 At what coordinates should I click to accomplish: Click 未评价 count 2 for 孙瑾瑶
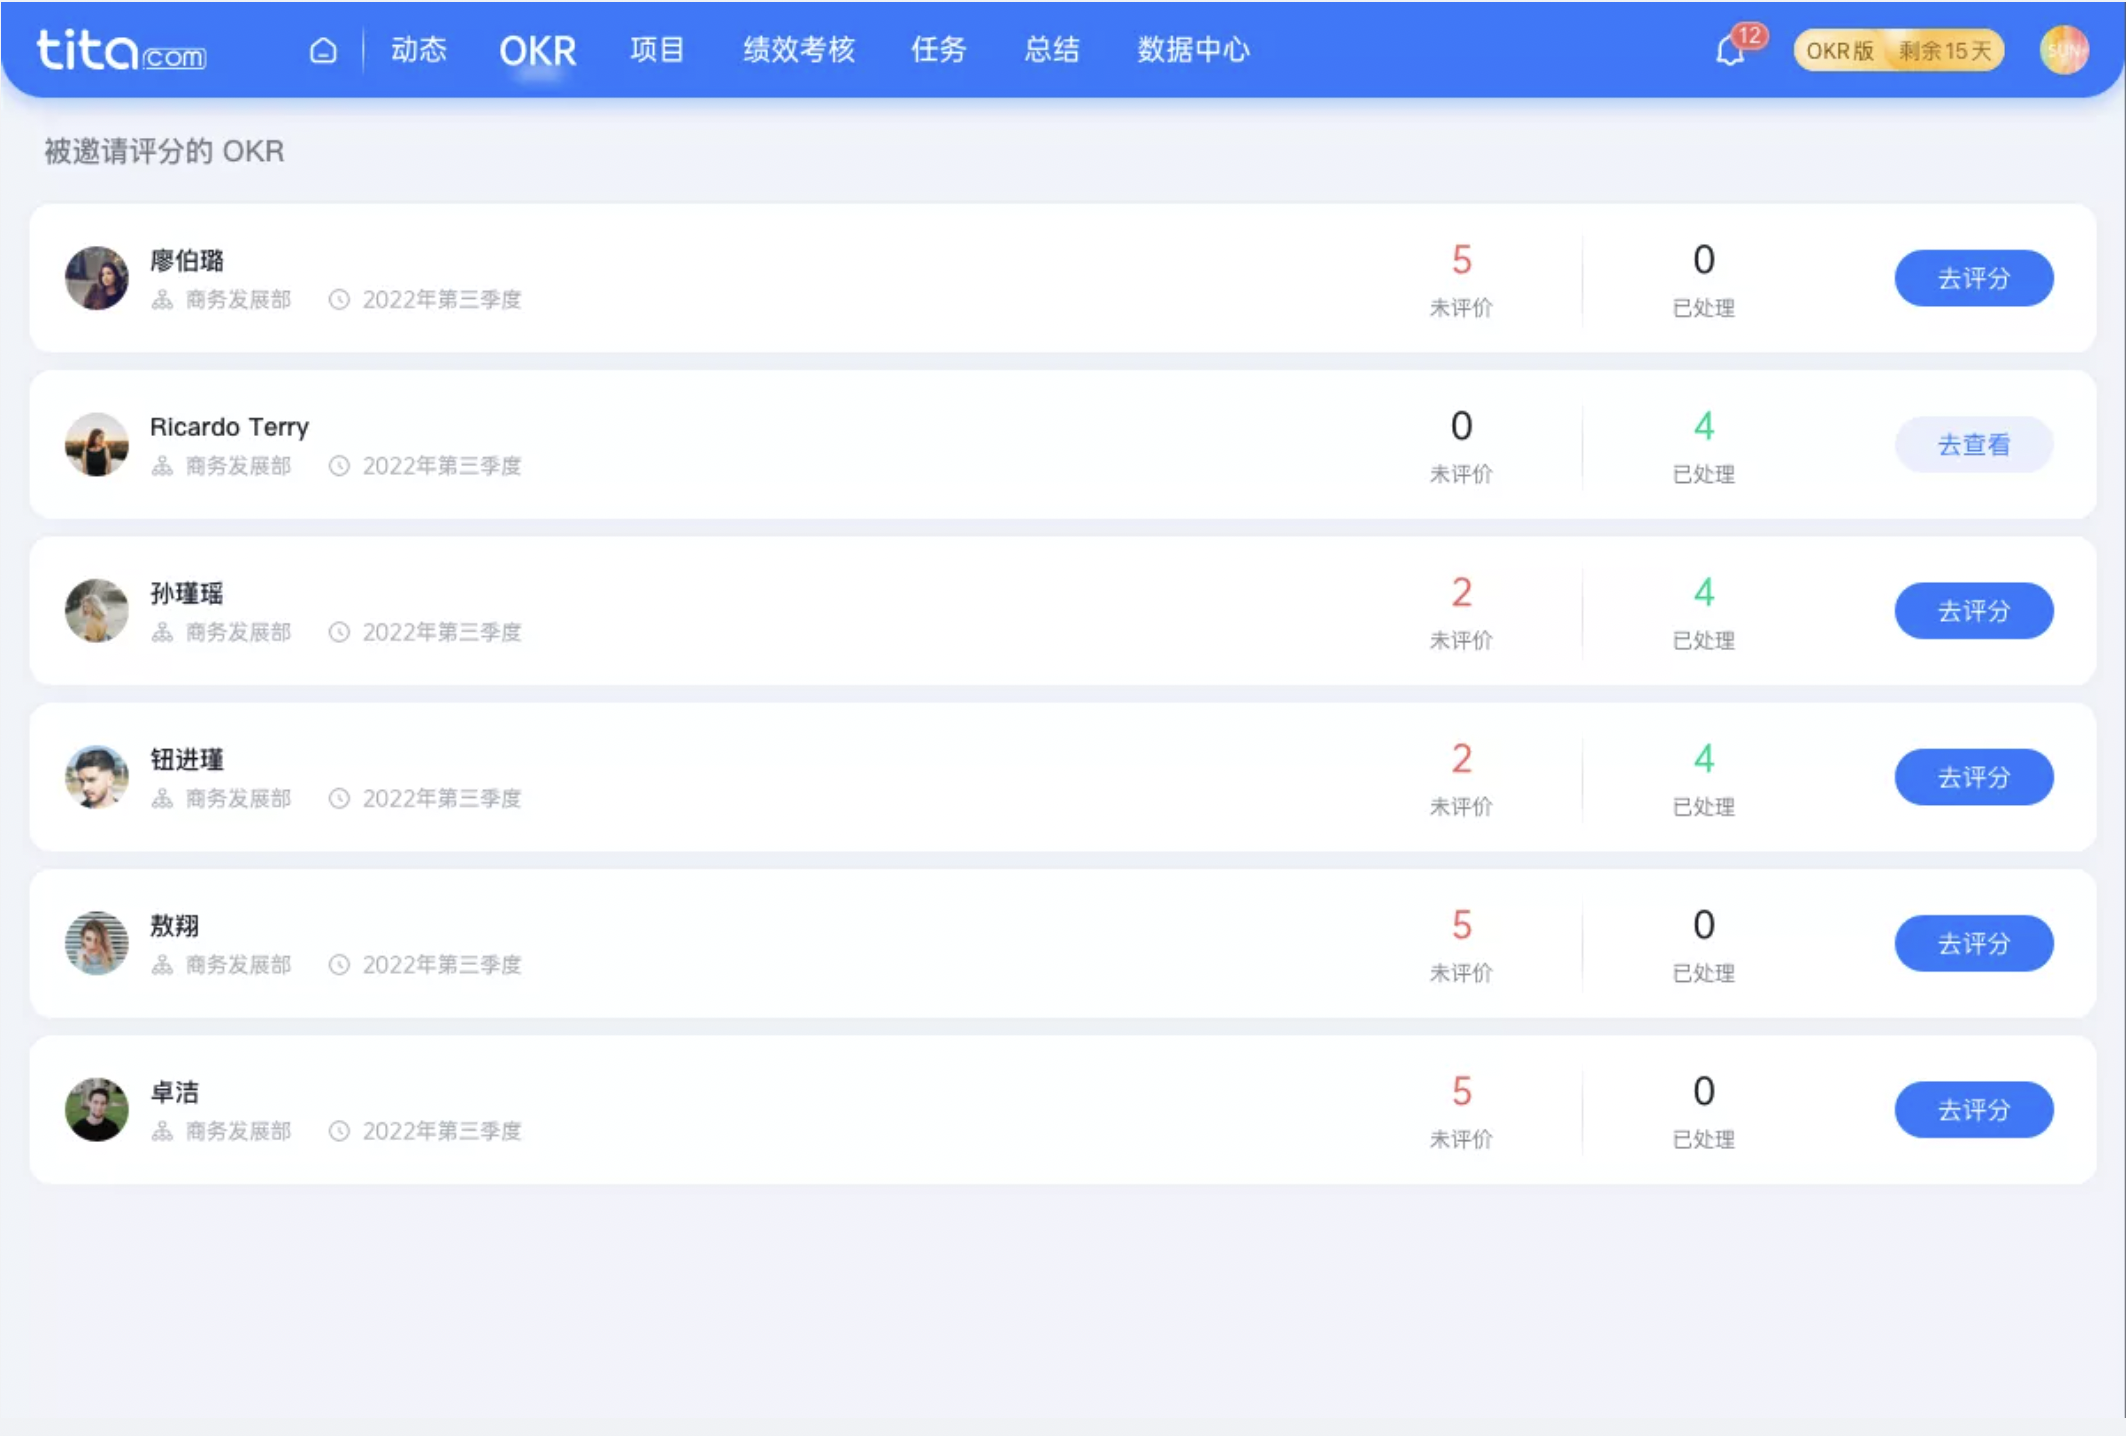pos(1461,593)
